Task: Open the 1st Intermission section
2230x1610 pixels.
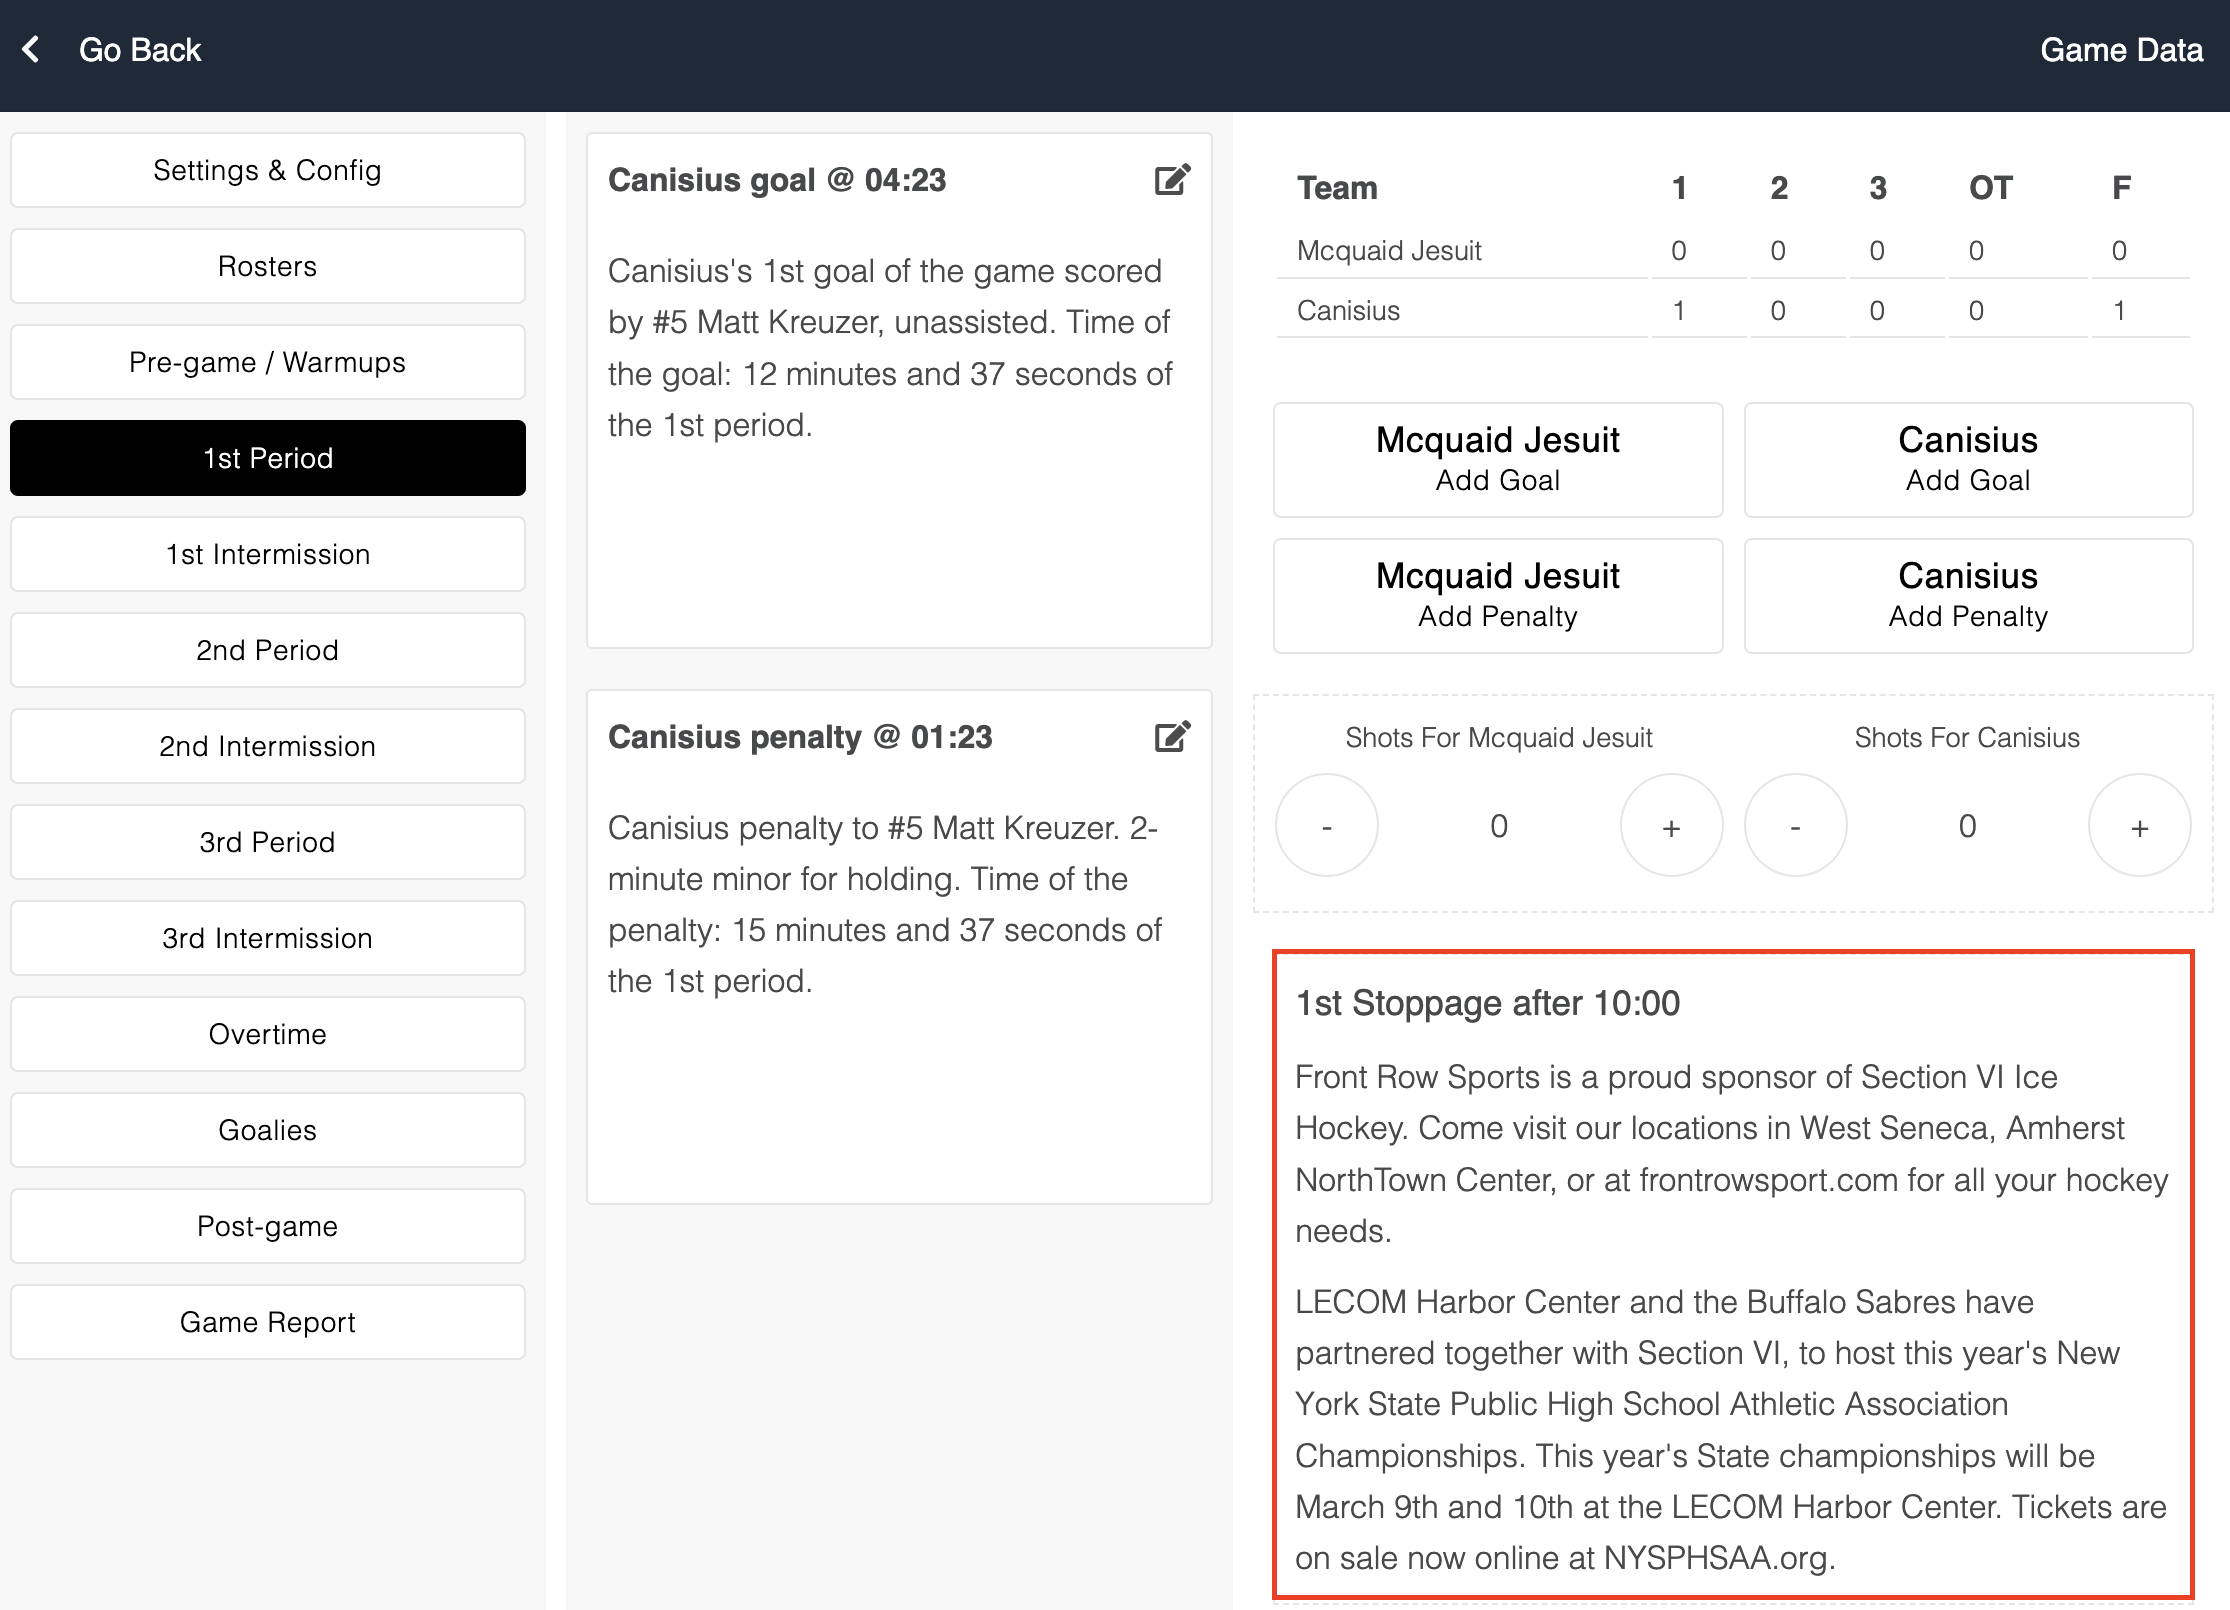Action: coord(267,554)
